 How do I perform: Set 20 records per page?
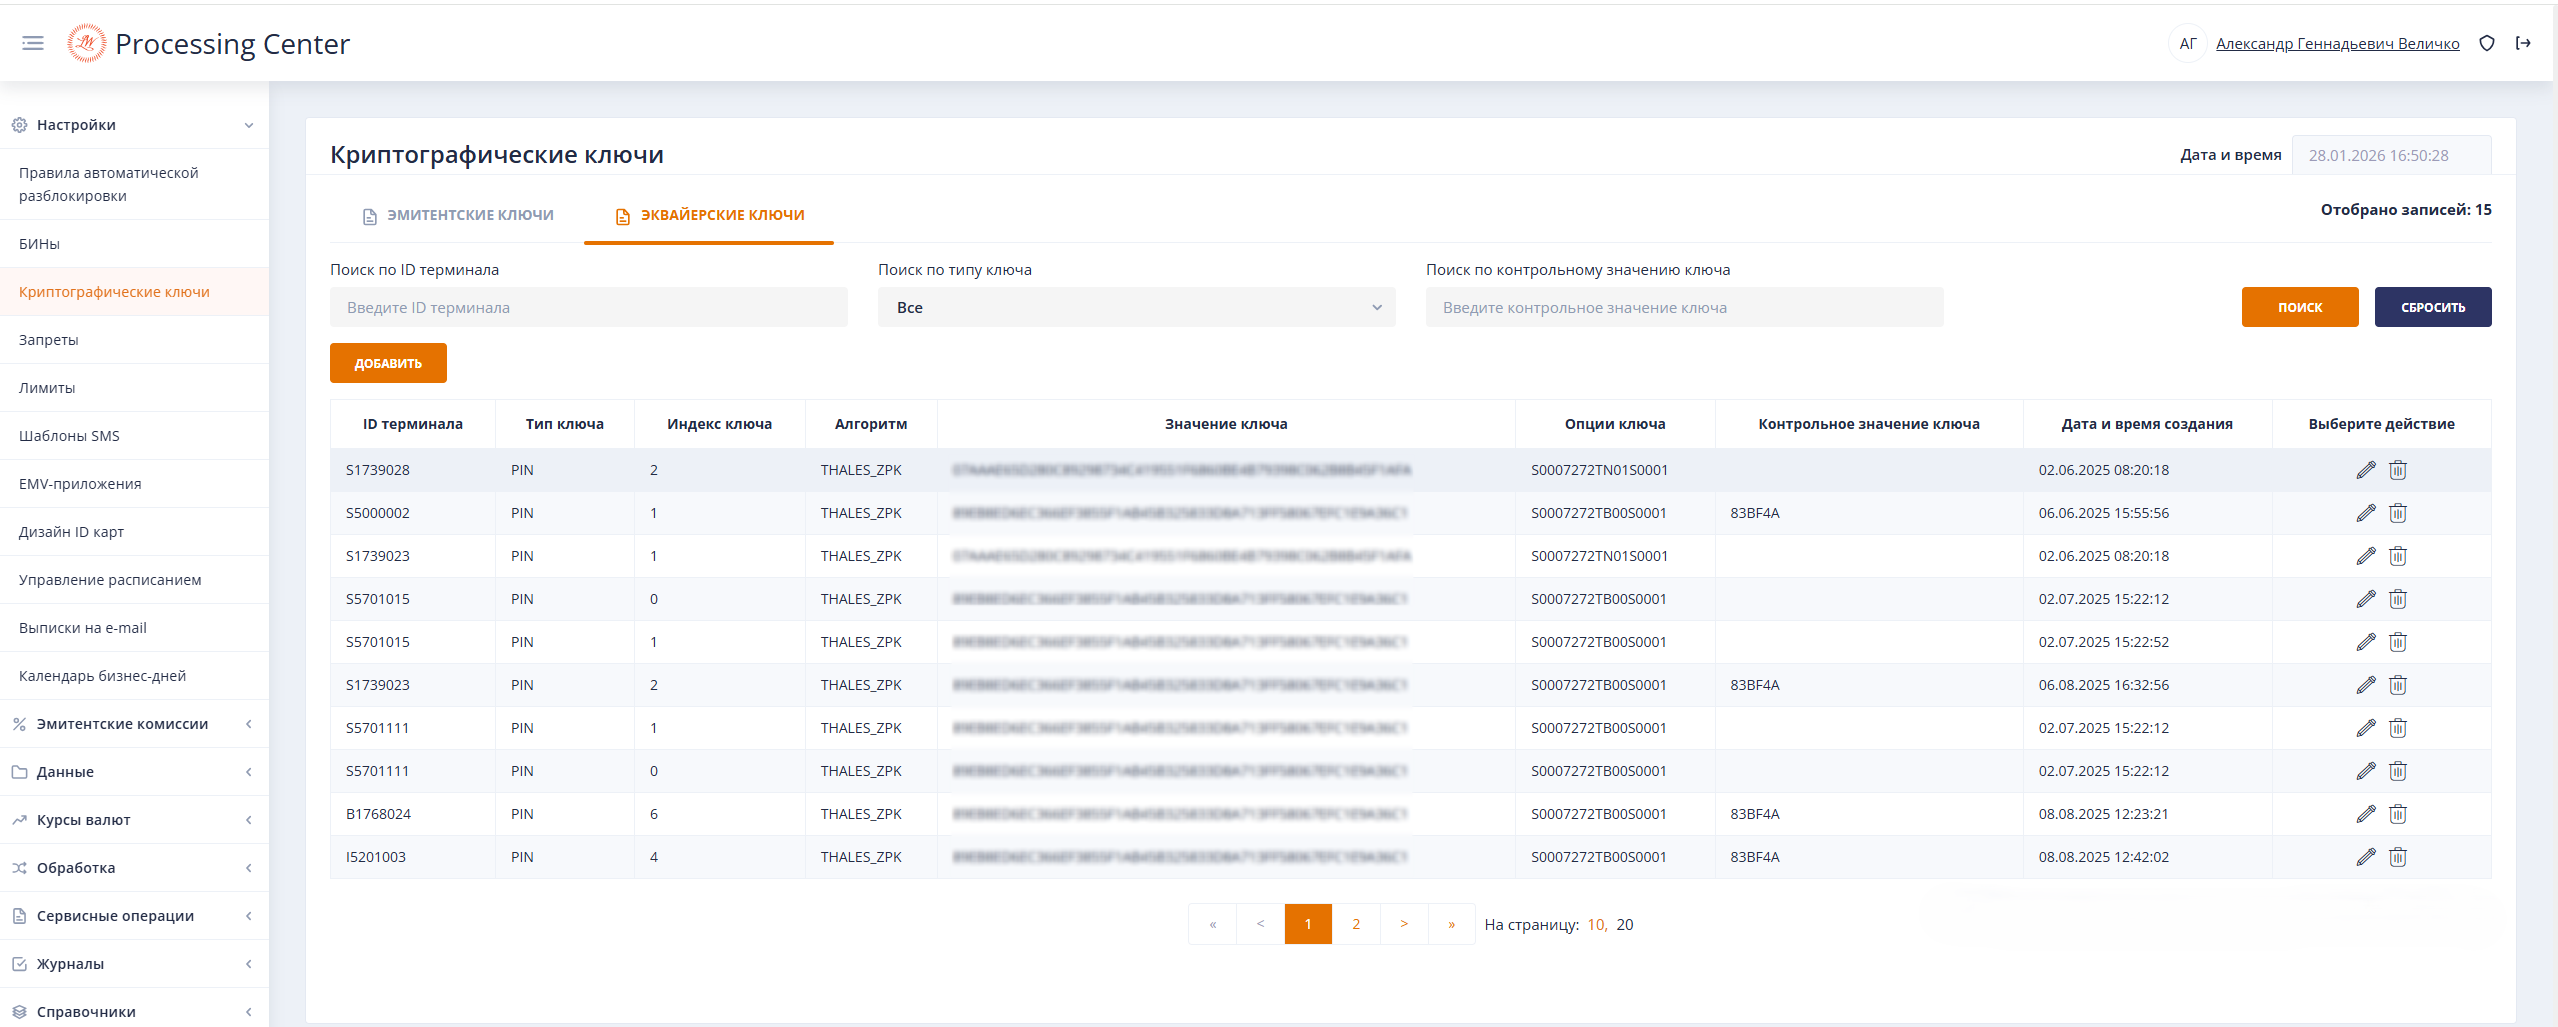coord(1624,924)
